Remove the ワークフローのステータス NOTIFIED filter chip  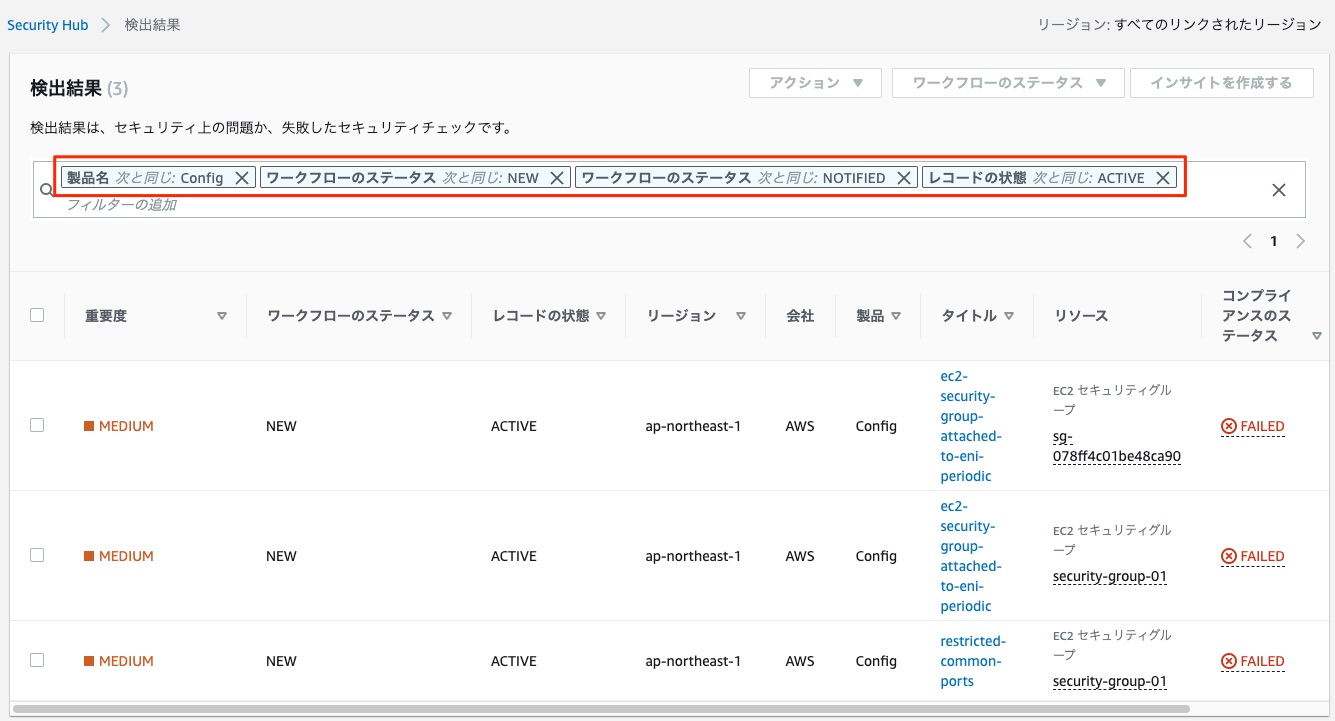[x=904, y=178]
